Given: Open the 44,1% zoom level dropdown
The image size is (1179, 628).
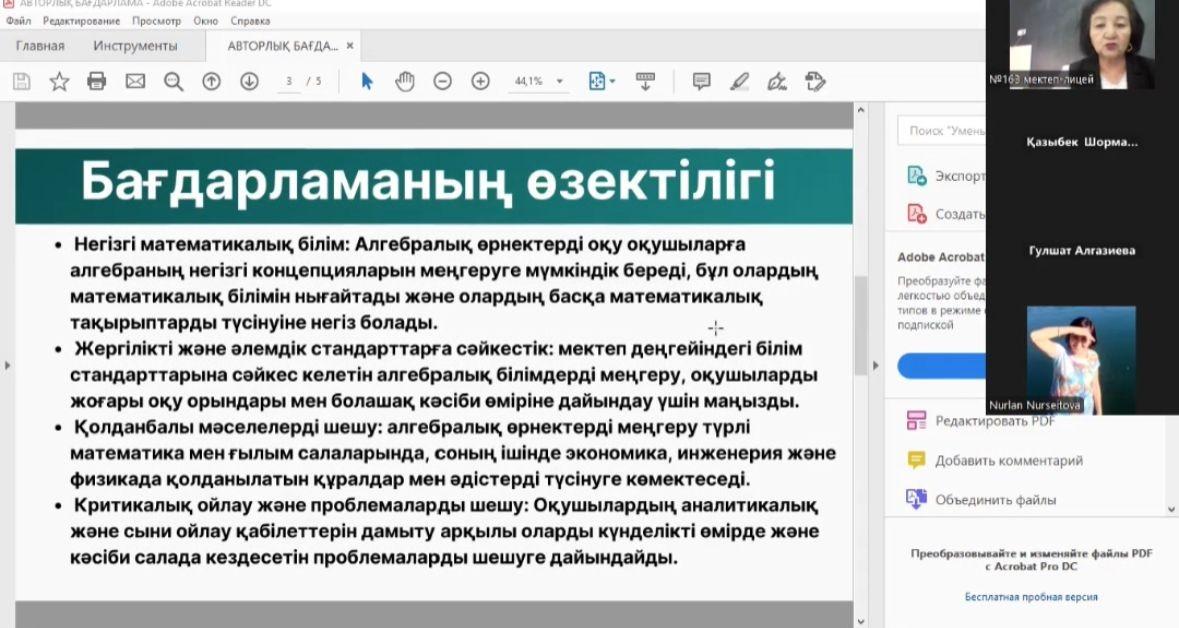Looking at the screenshot, I should [560, 82].
